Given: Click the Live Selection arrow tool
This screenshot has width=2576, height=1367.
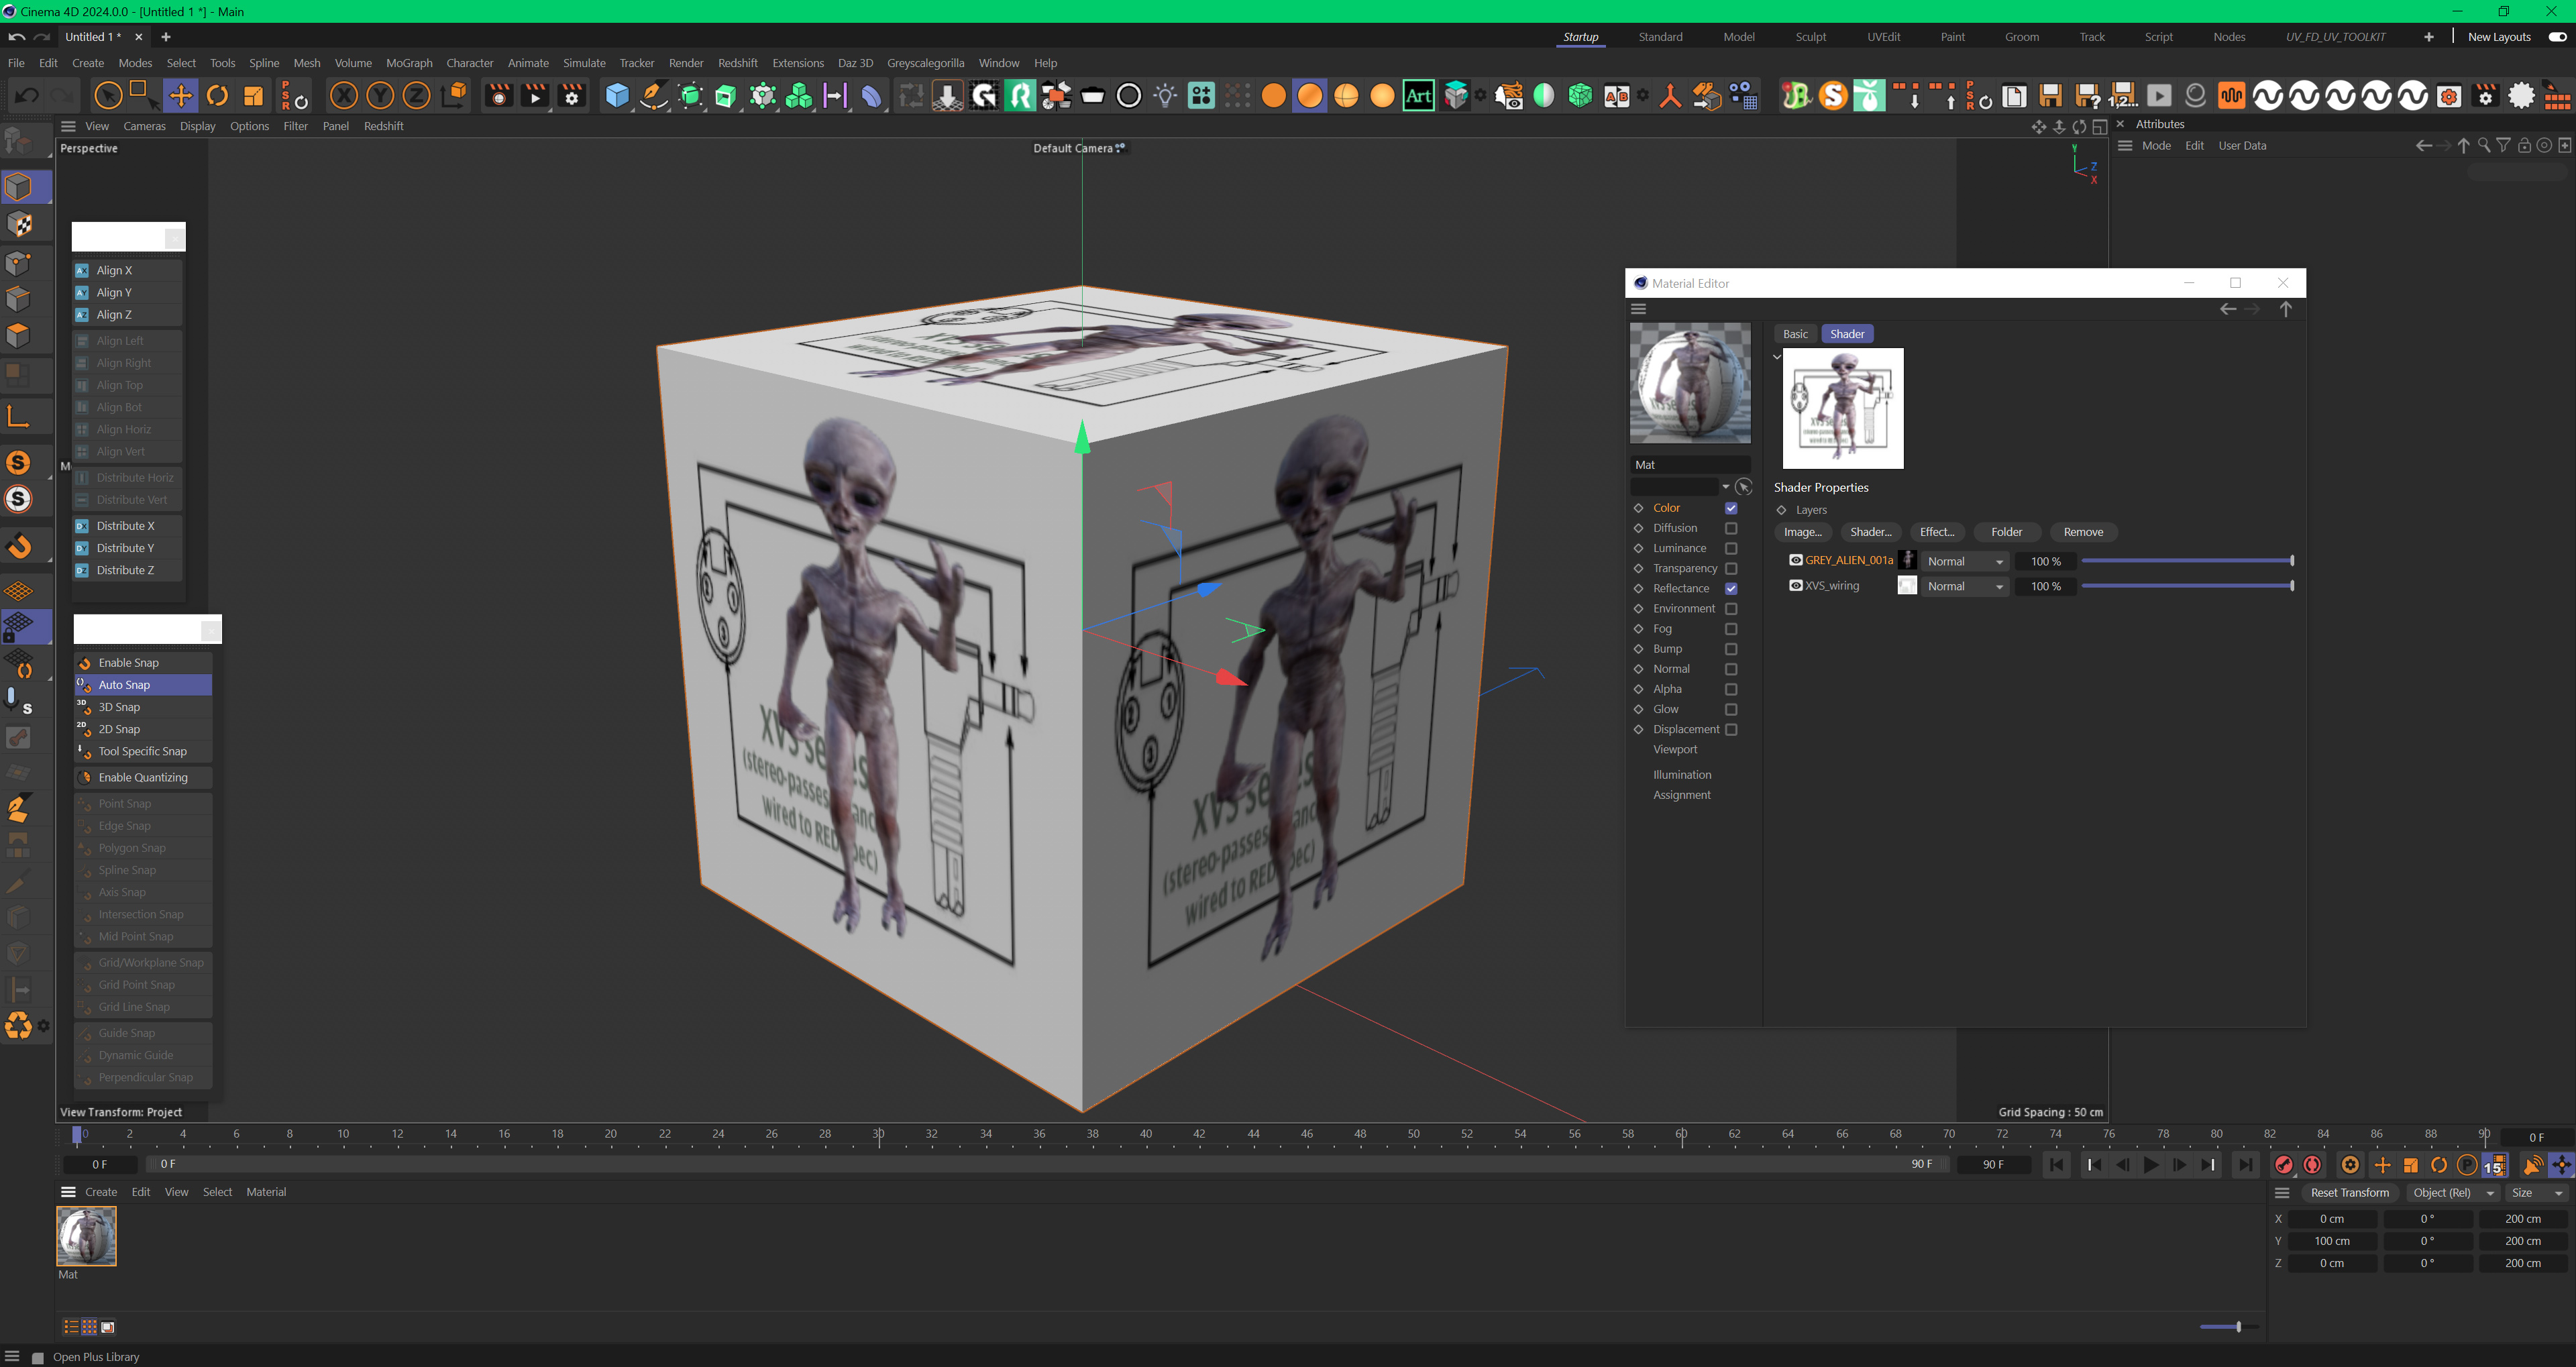Looking at the screenshot, I should tap(109, 96).
